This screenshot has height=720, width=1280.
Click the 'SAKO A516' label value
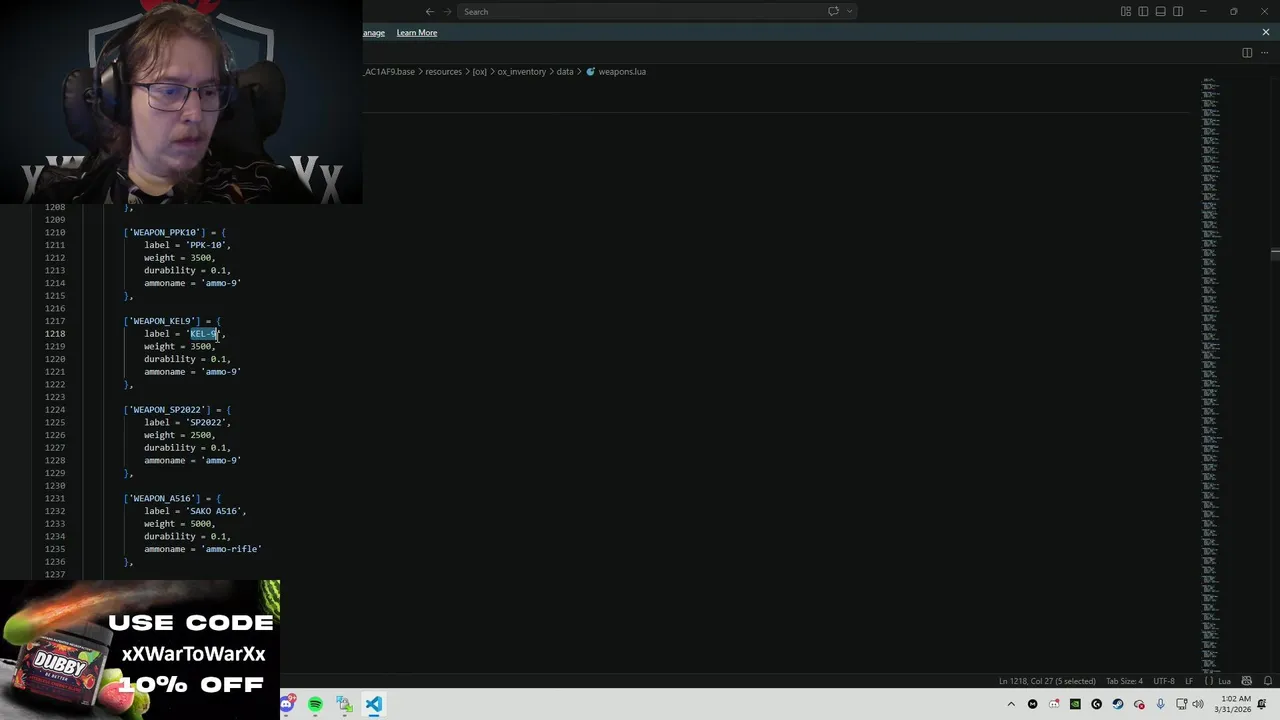(214, 511)
